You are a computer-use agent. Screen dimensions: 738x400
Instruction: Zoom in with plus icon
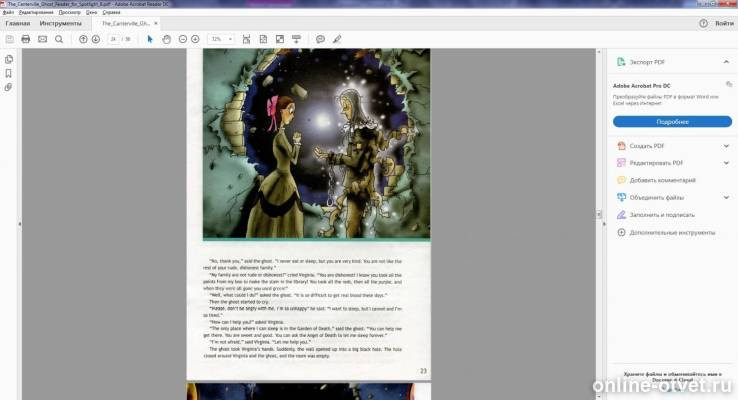[x=195, y=39]
